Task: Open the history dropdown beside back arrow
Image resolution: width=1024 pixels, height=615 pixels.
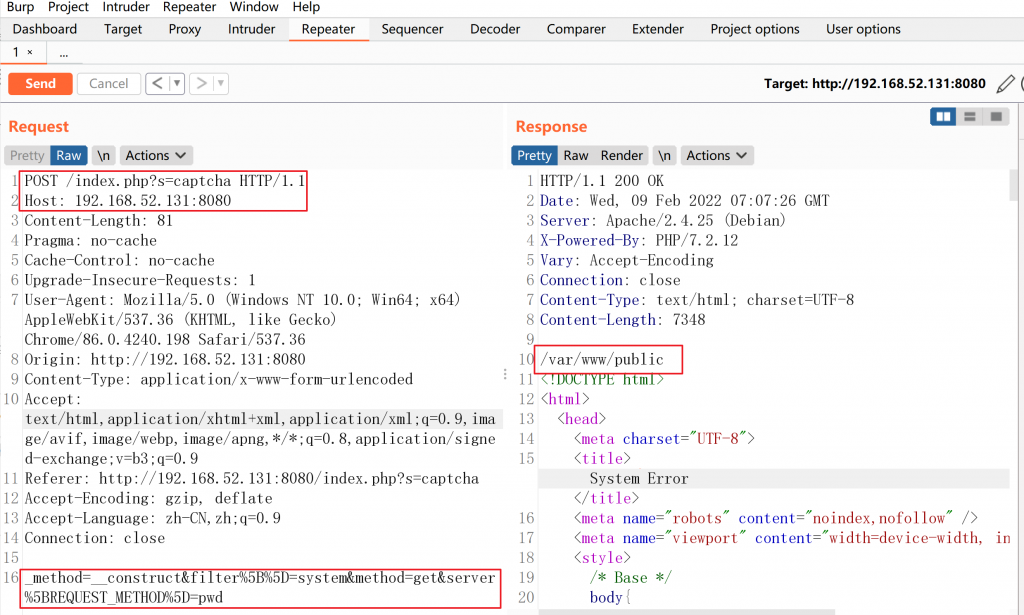Action: click(x=176, y=84)
